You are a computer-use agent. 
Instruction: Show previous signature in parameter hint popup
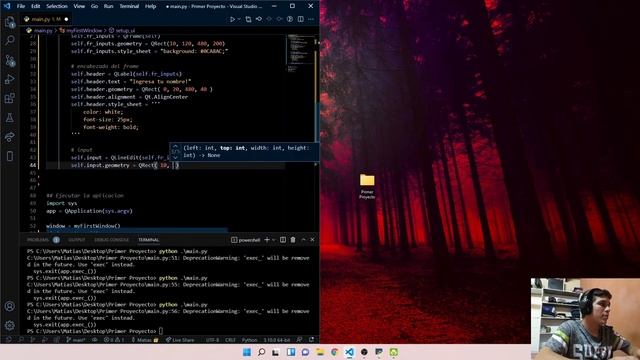coord(175,146)
